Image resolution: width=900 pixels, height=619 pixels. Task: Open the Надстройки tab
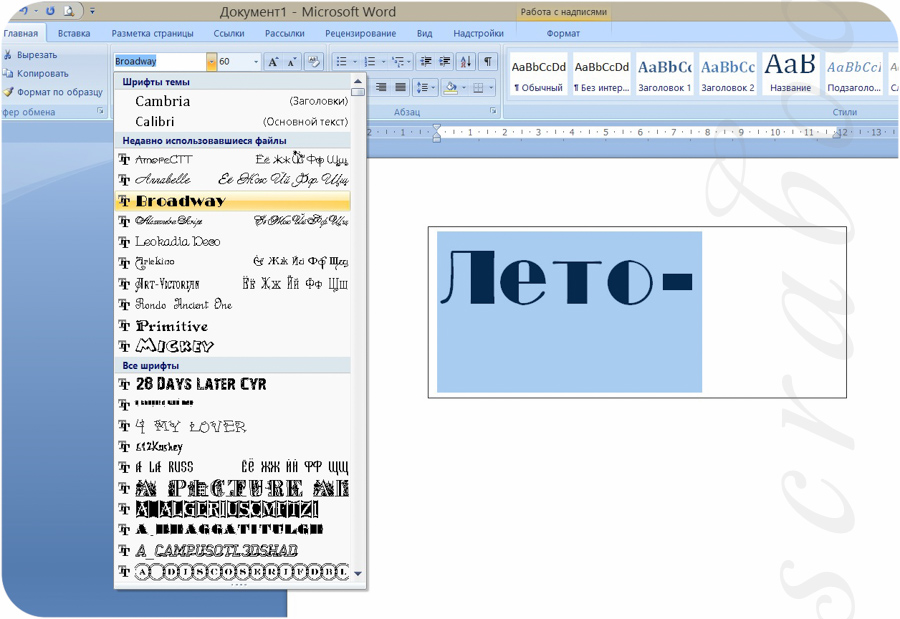[479, 33]
